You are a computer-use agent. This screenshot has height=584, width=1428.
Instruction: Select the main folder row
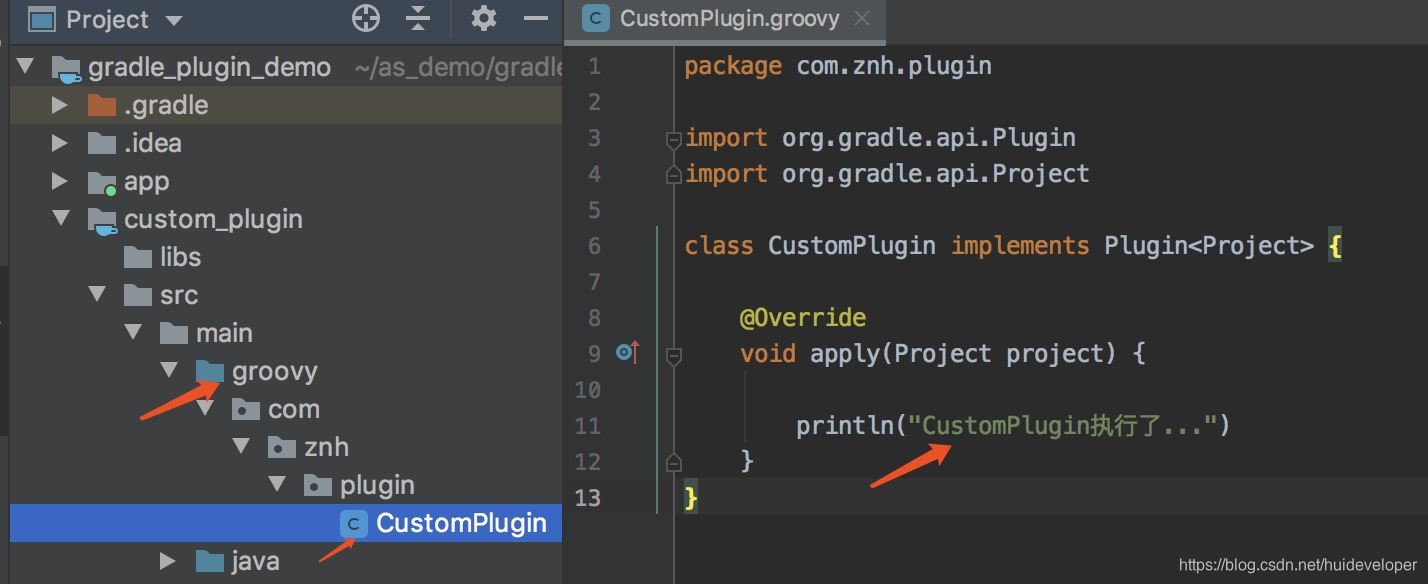point(286,333)
